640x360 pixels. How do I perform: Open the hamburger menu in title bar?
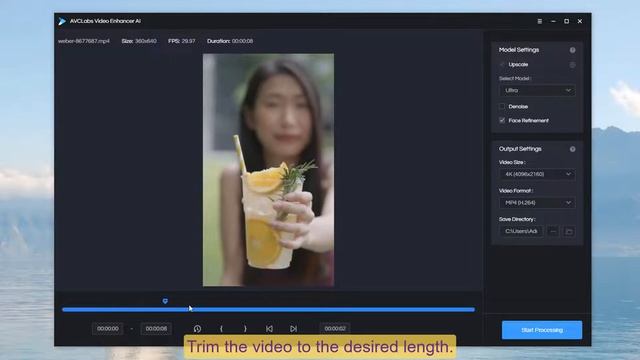(540, 21)
